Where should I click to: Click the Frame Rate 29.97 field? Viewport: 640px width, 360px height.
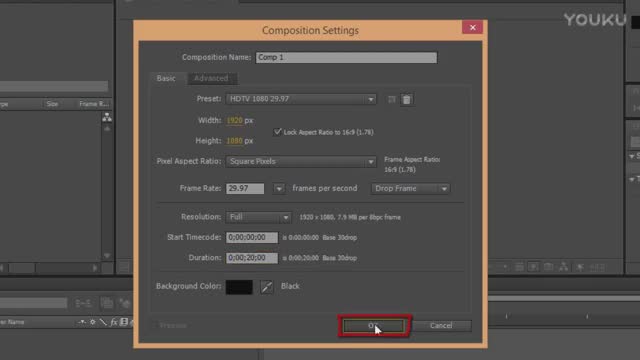(x=245, y=189)
